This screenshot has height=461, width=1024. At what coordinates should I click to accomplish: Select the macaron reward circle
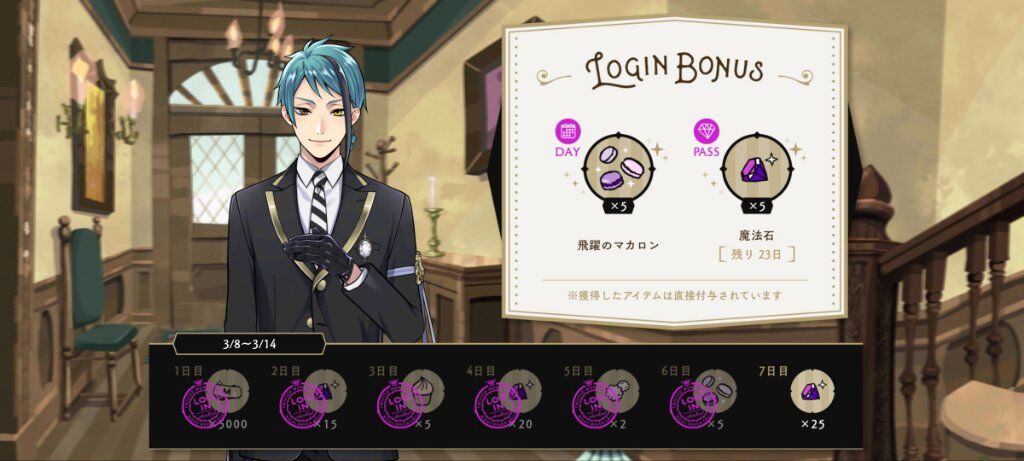pyautogui.click(x=618, y=170)
